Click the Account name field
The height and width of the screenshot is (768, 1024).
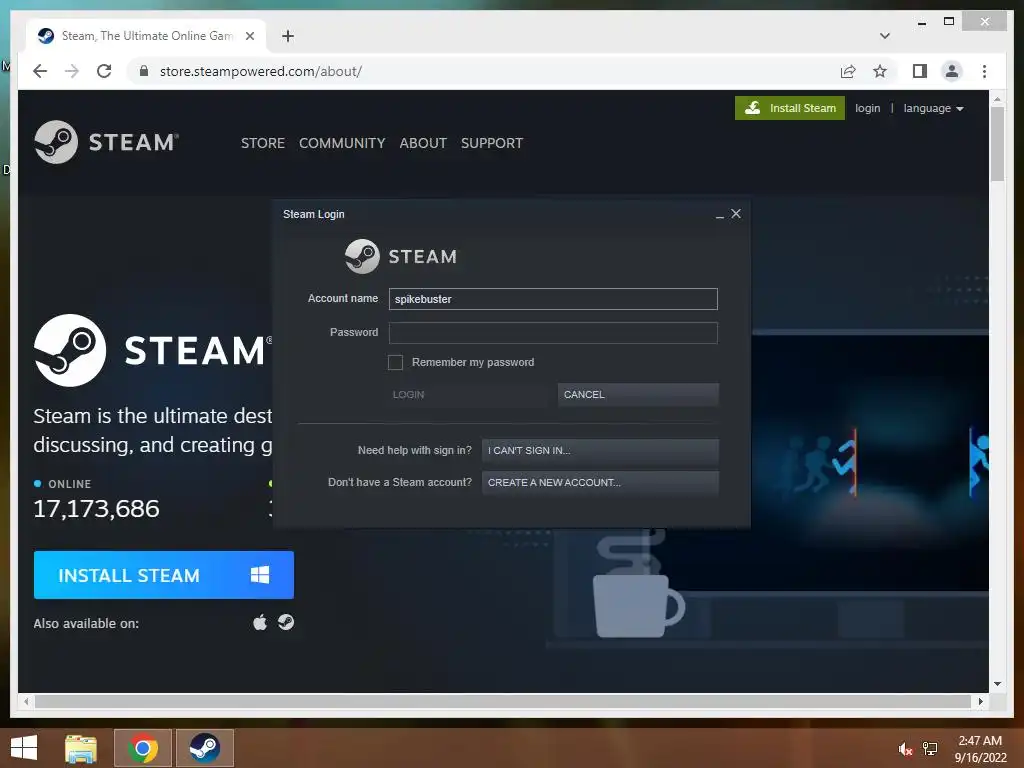pos(552,299)
